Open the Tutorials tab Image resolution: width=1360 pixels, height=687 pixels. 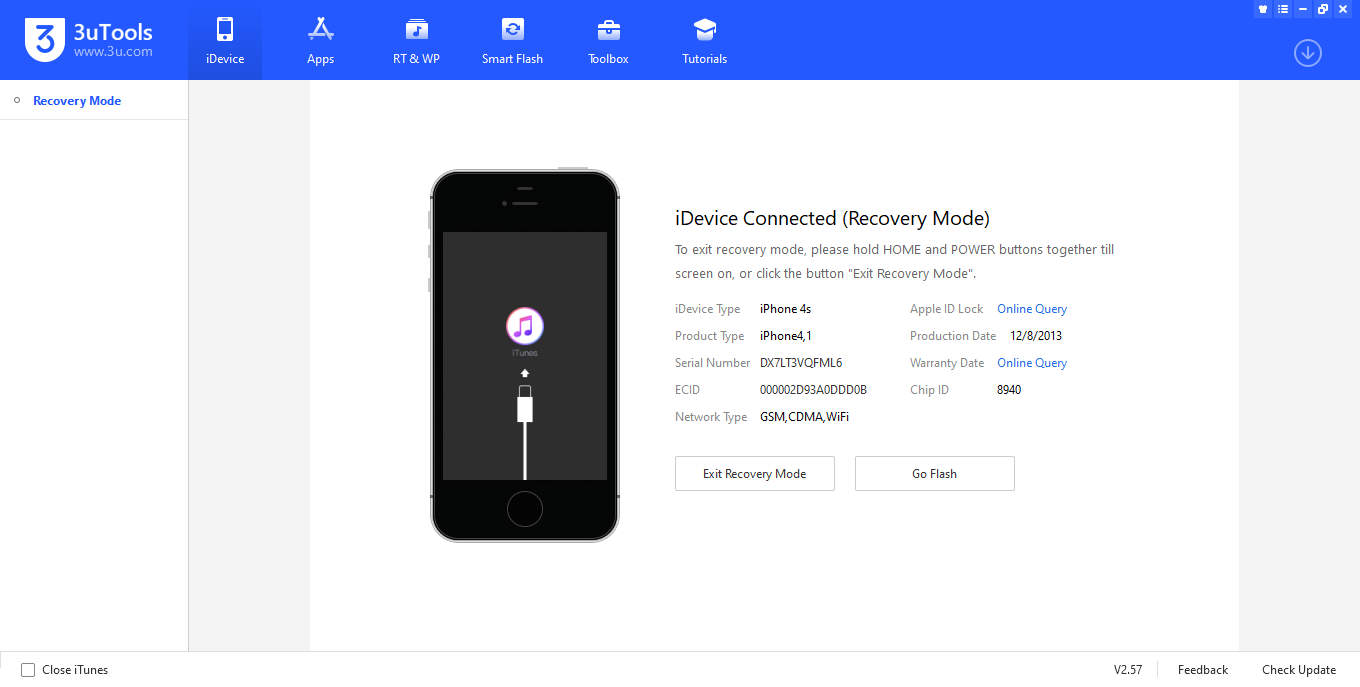click(704, 40)
